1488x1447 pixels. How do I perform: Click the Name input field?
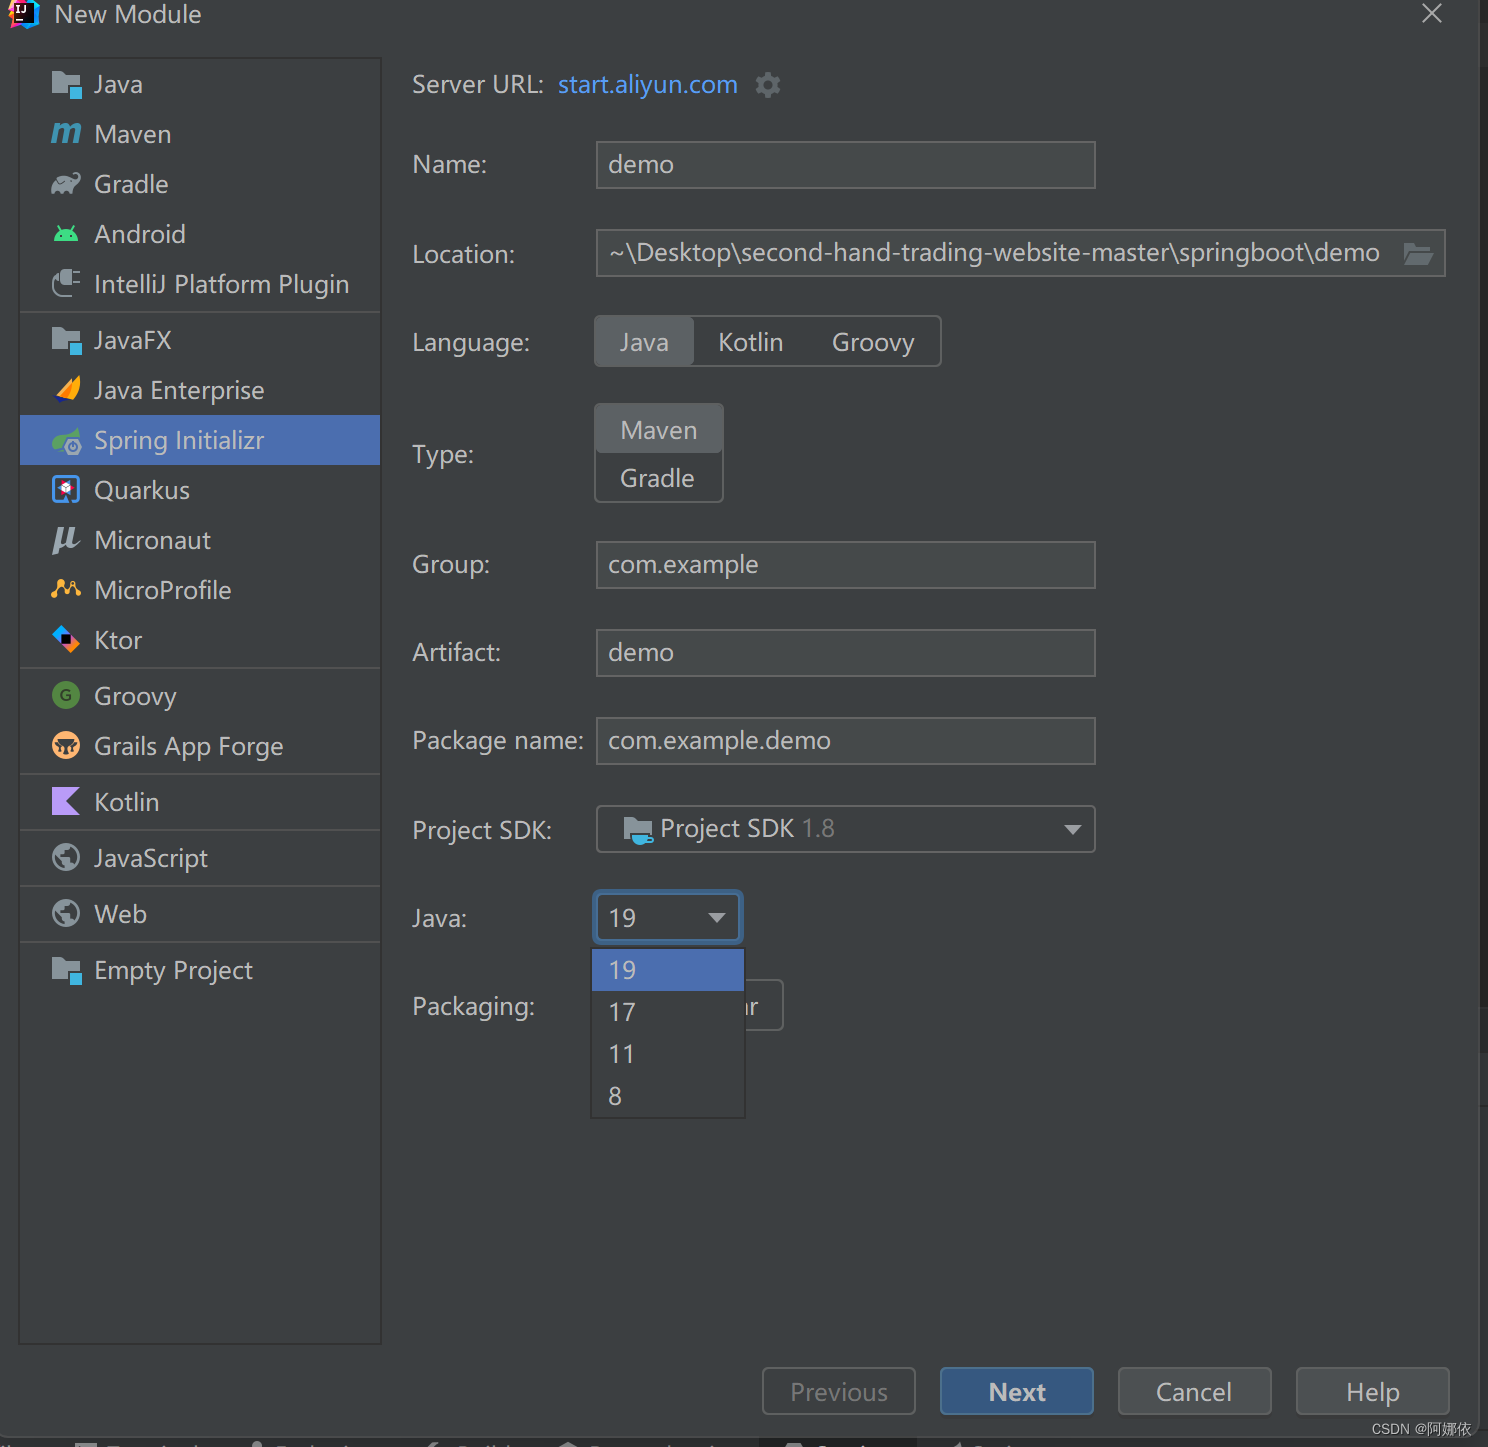pos(846,165)
